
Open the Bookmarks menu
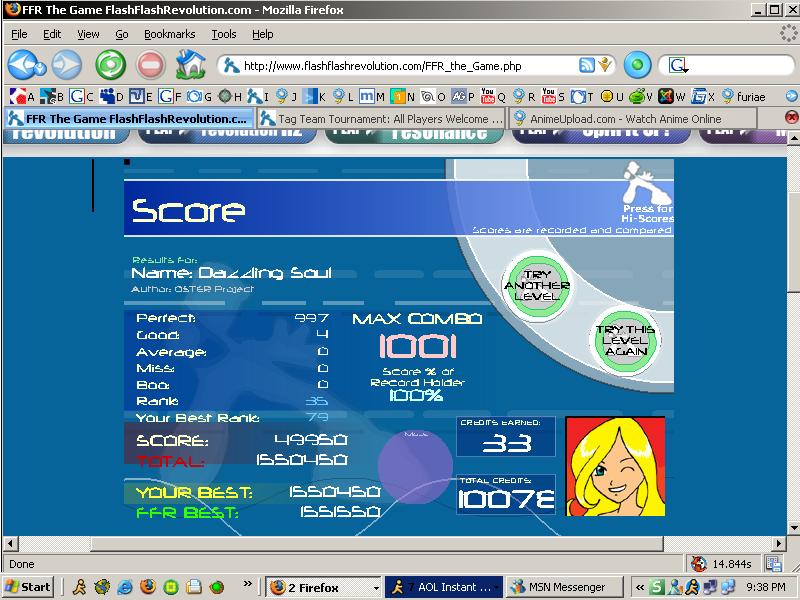[x=169, y=34]
